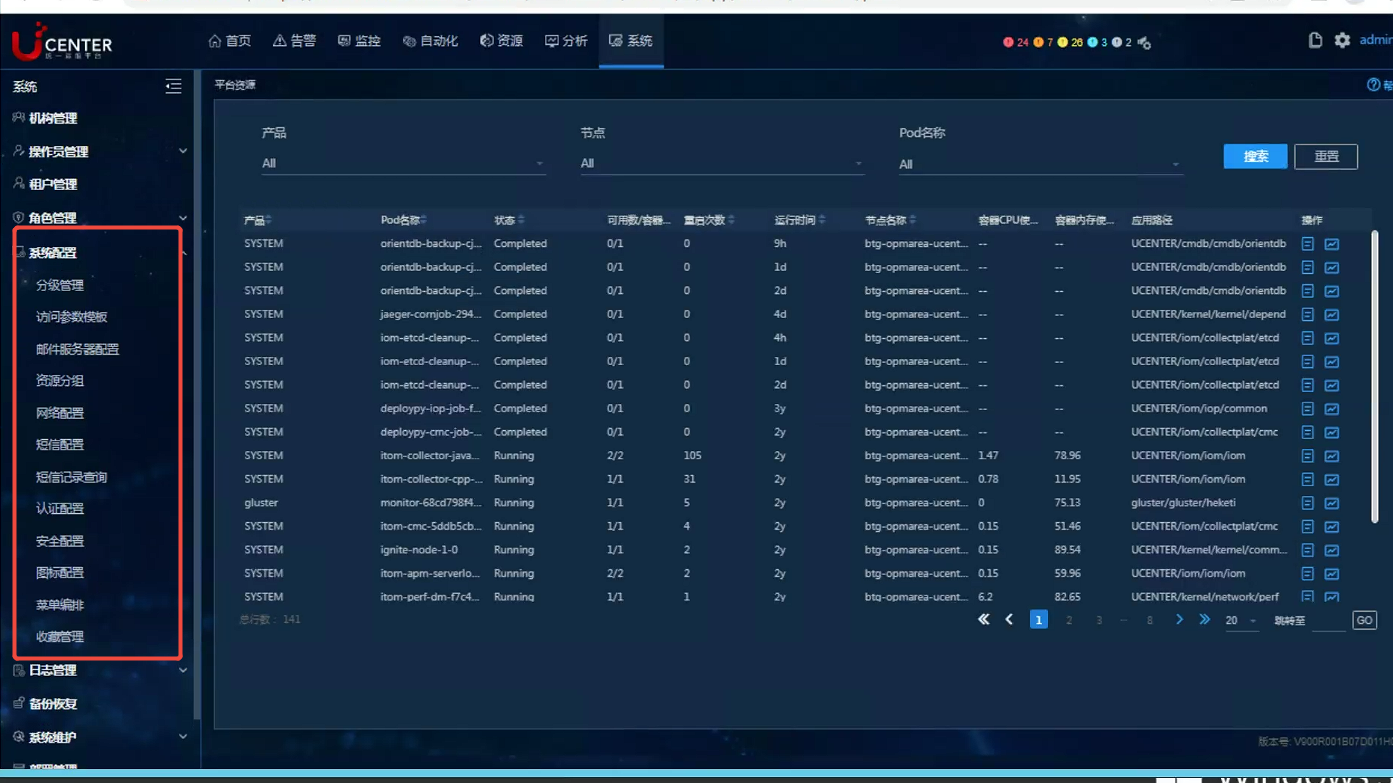Open the 告警 tab
Screen dimensions: 1393x783
[295, 41]
